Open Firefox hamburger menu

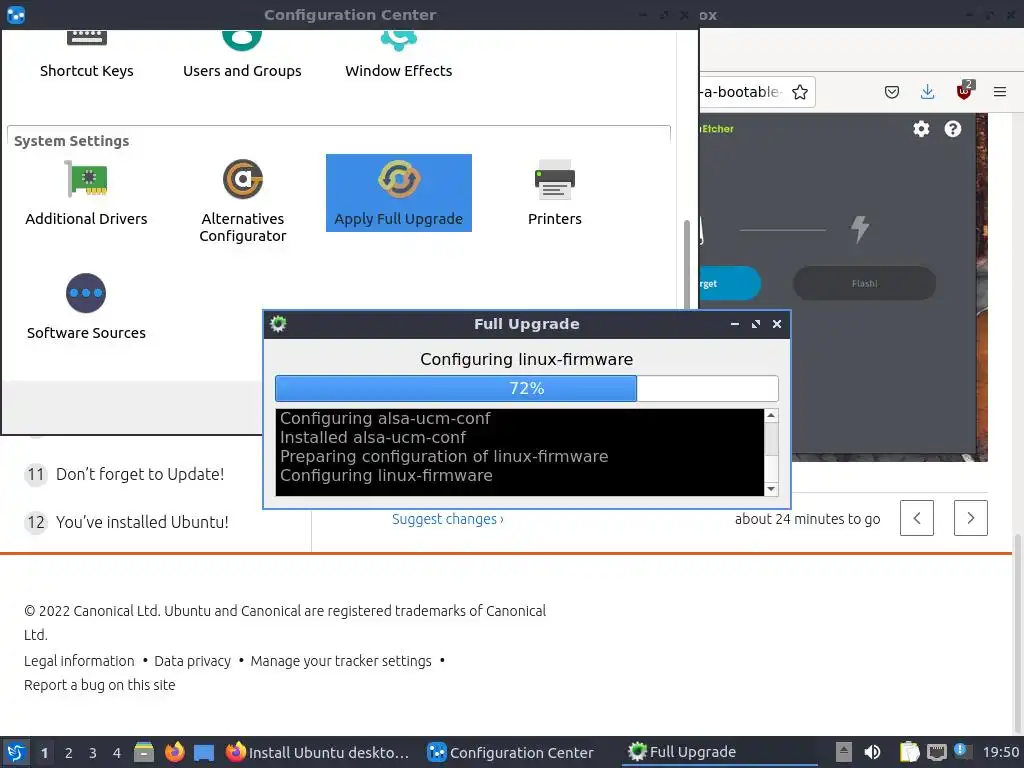click(x=999, y=92)
